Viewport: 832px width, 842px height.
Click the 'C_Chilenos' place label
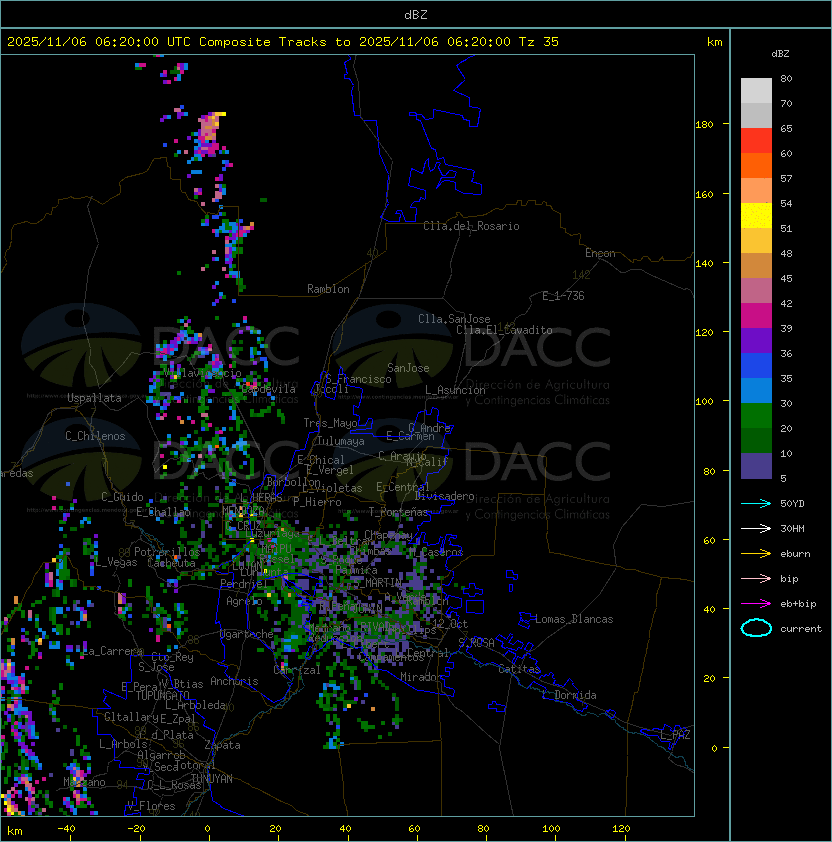click(x=95, y=436)
